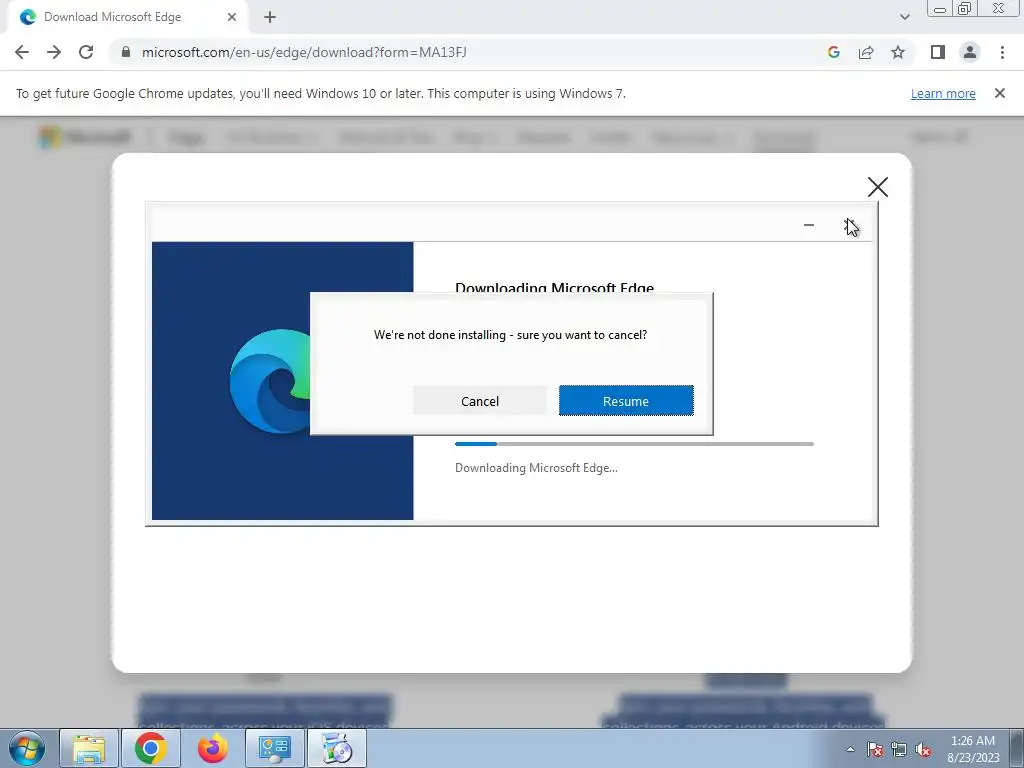
Task: Open the Learn more link
Action: pyautogui.click(x=943, y=93)
